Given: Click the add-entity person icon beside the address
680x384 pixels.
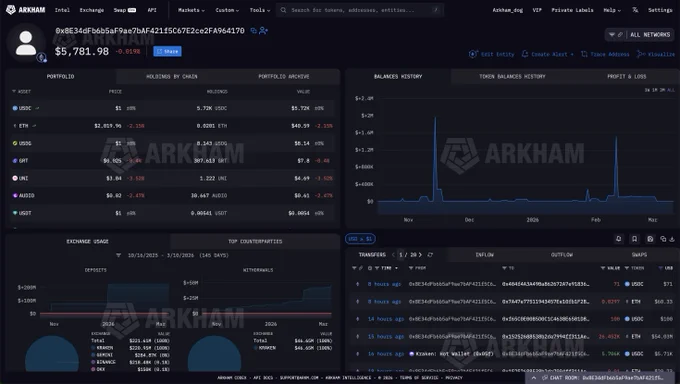Looking at the screenshot, I should (263, 31).
